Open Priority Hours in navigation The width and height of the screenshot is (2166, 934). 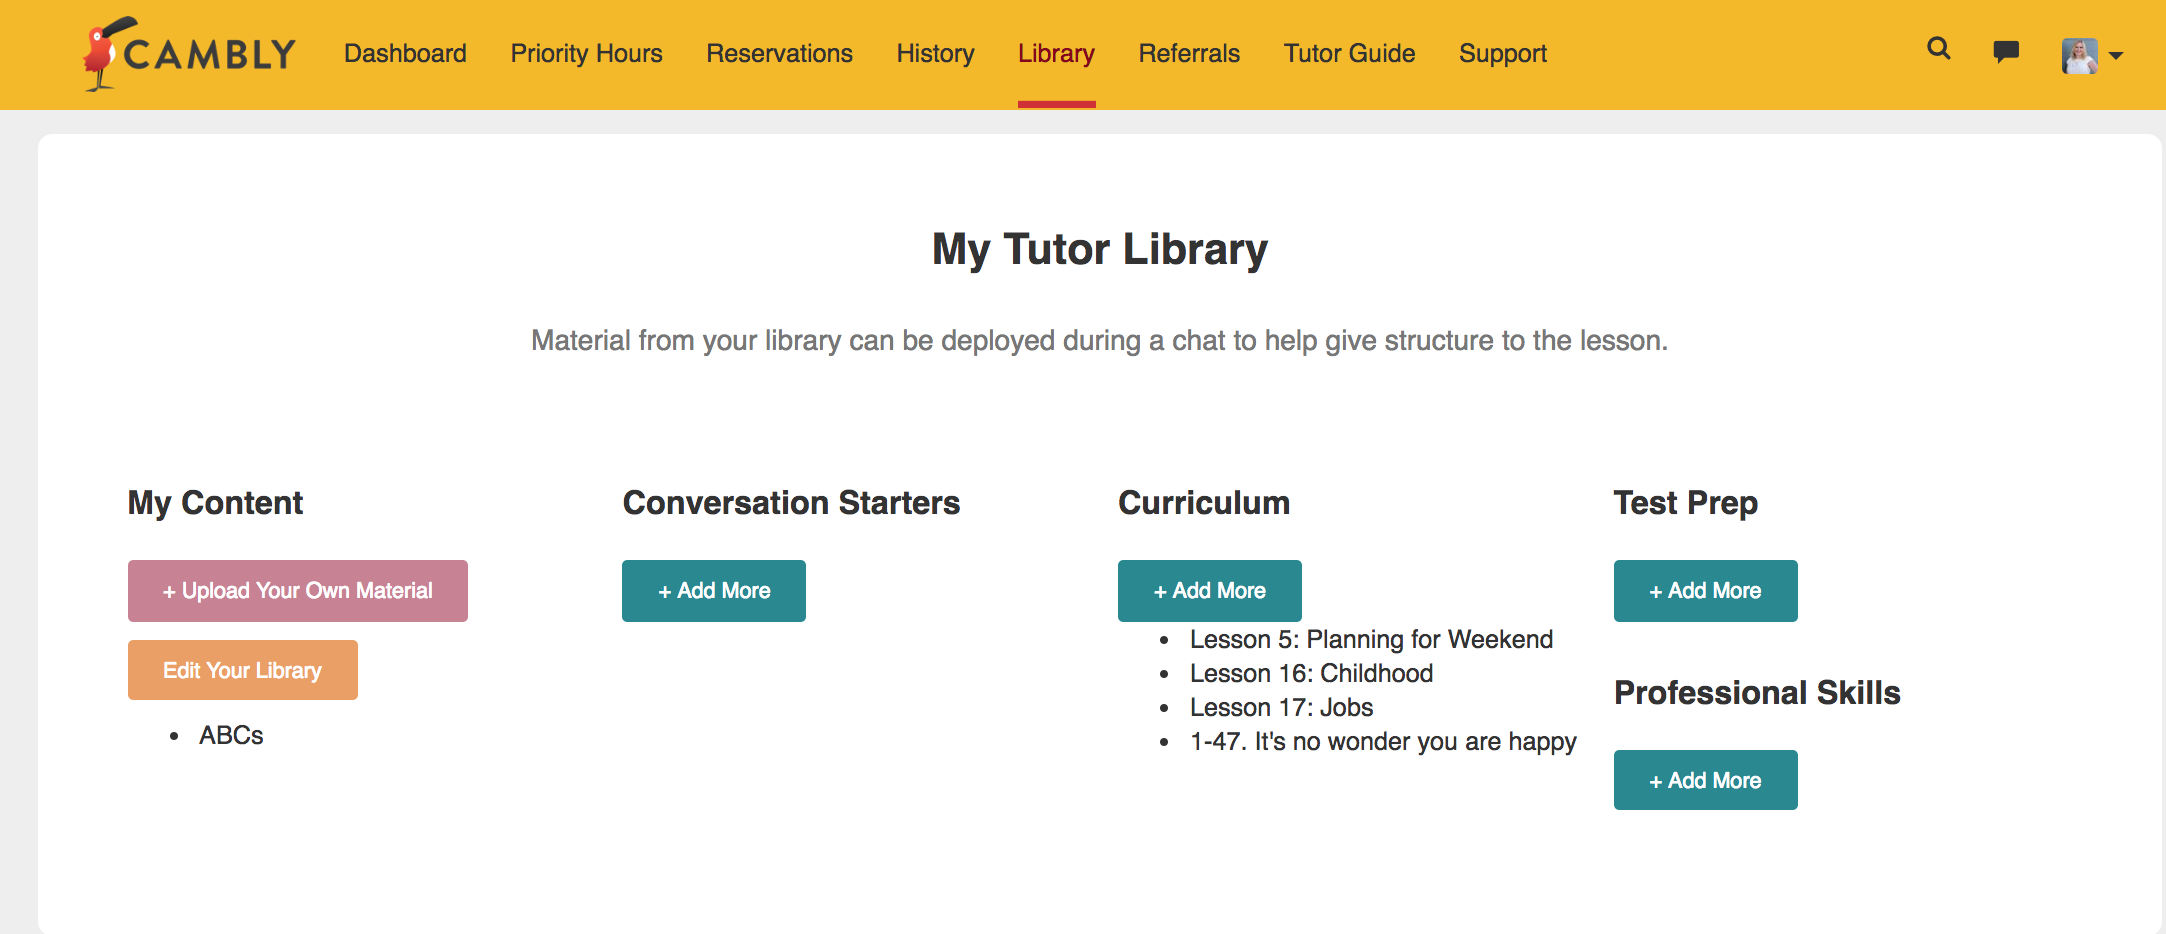coord(587,53)
